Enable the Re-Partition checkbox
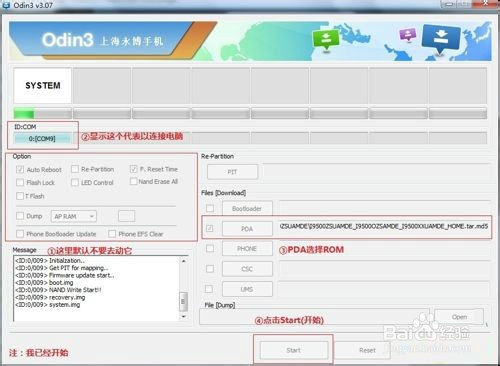This screenshot has height=366, width=500. point(75,169)
